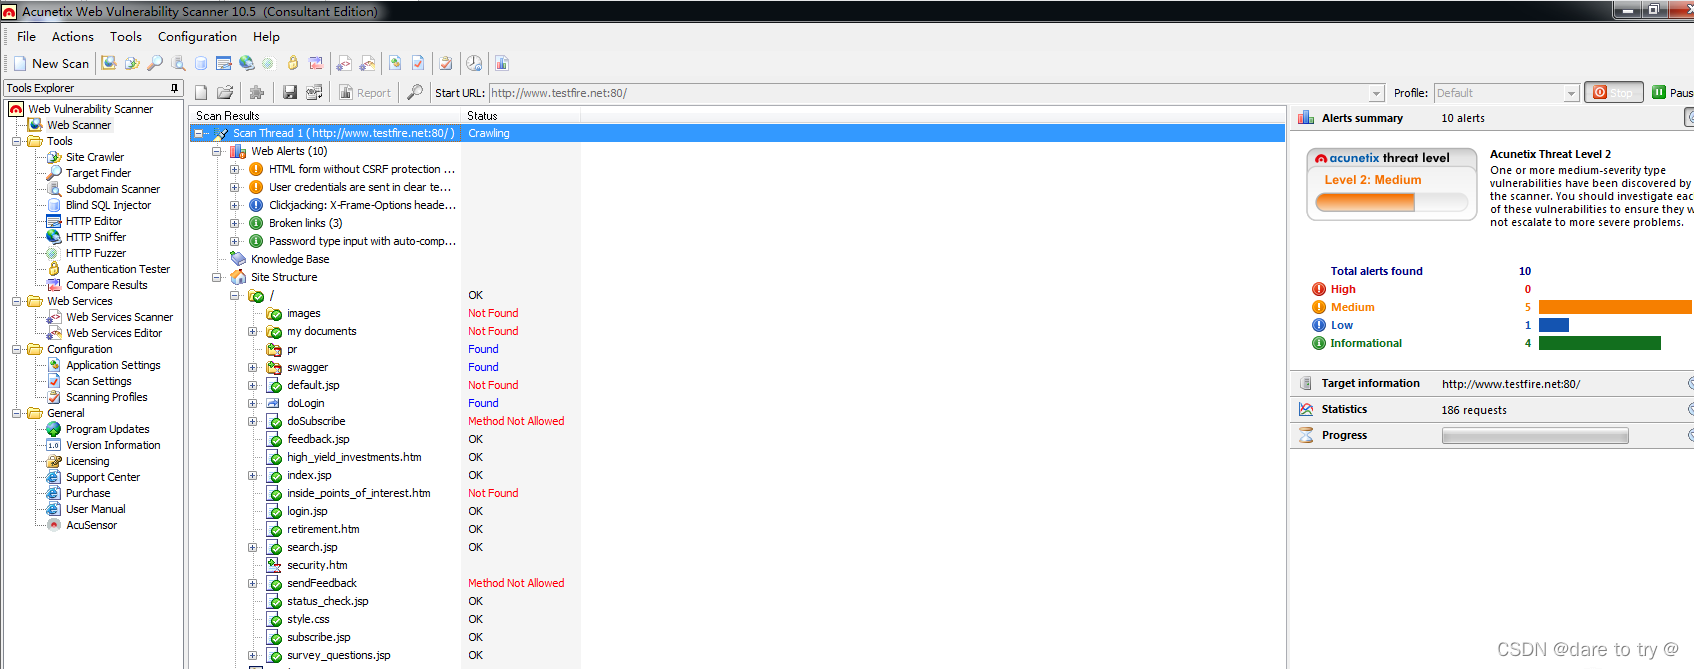This screenshot has height=669, width=1694.
Task: Click the Authentication Tester padlock toolbar icon
Action: pyautogui.click(x=293, y=63)
